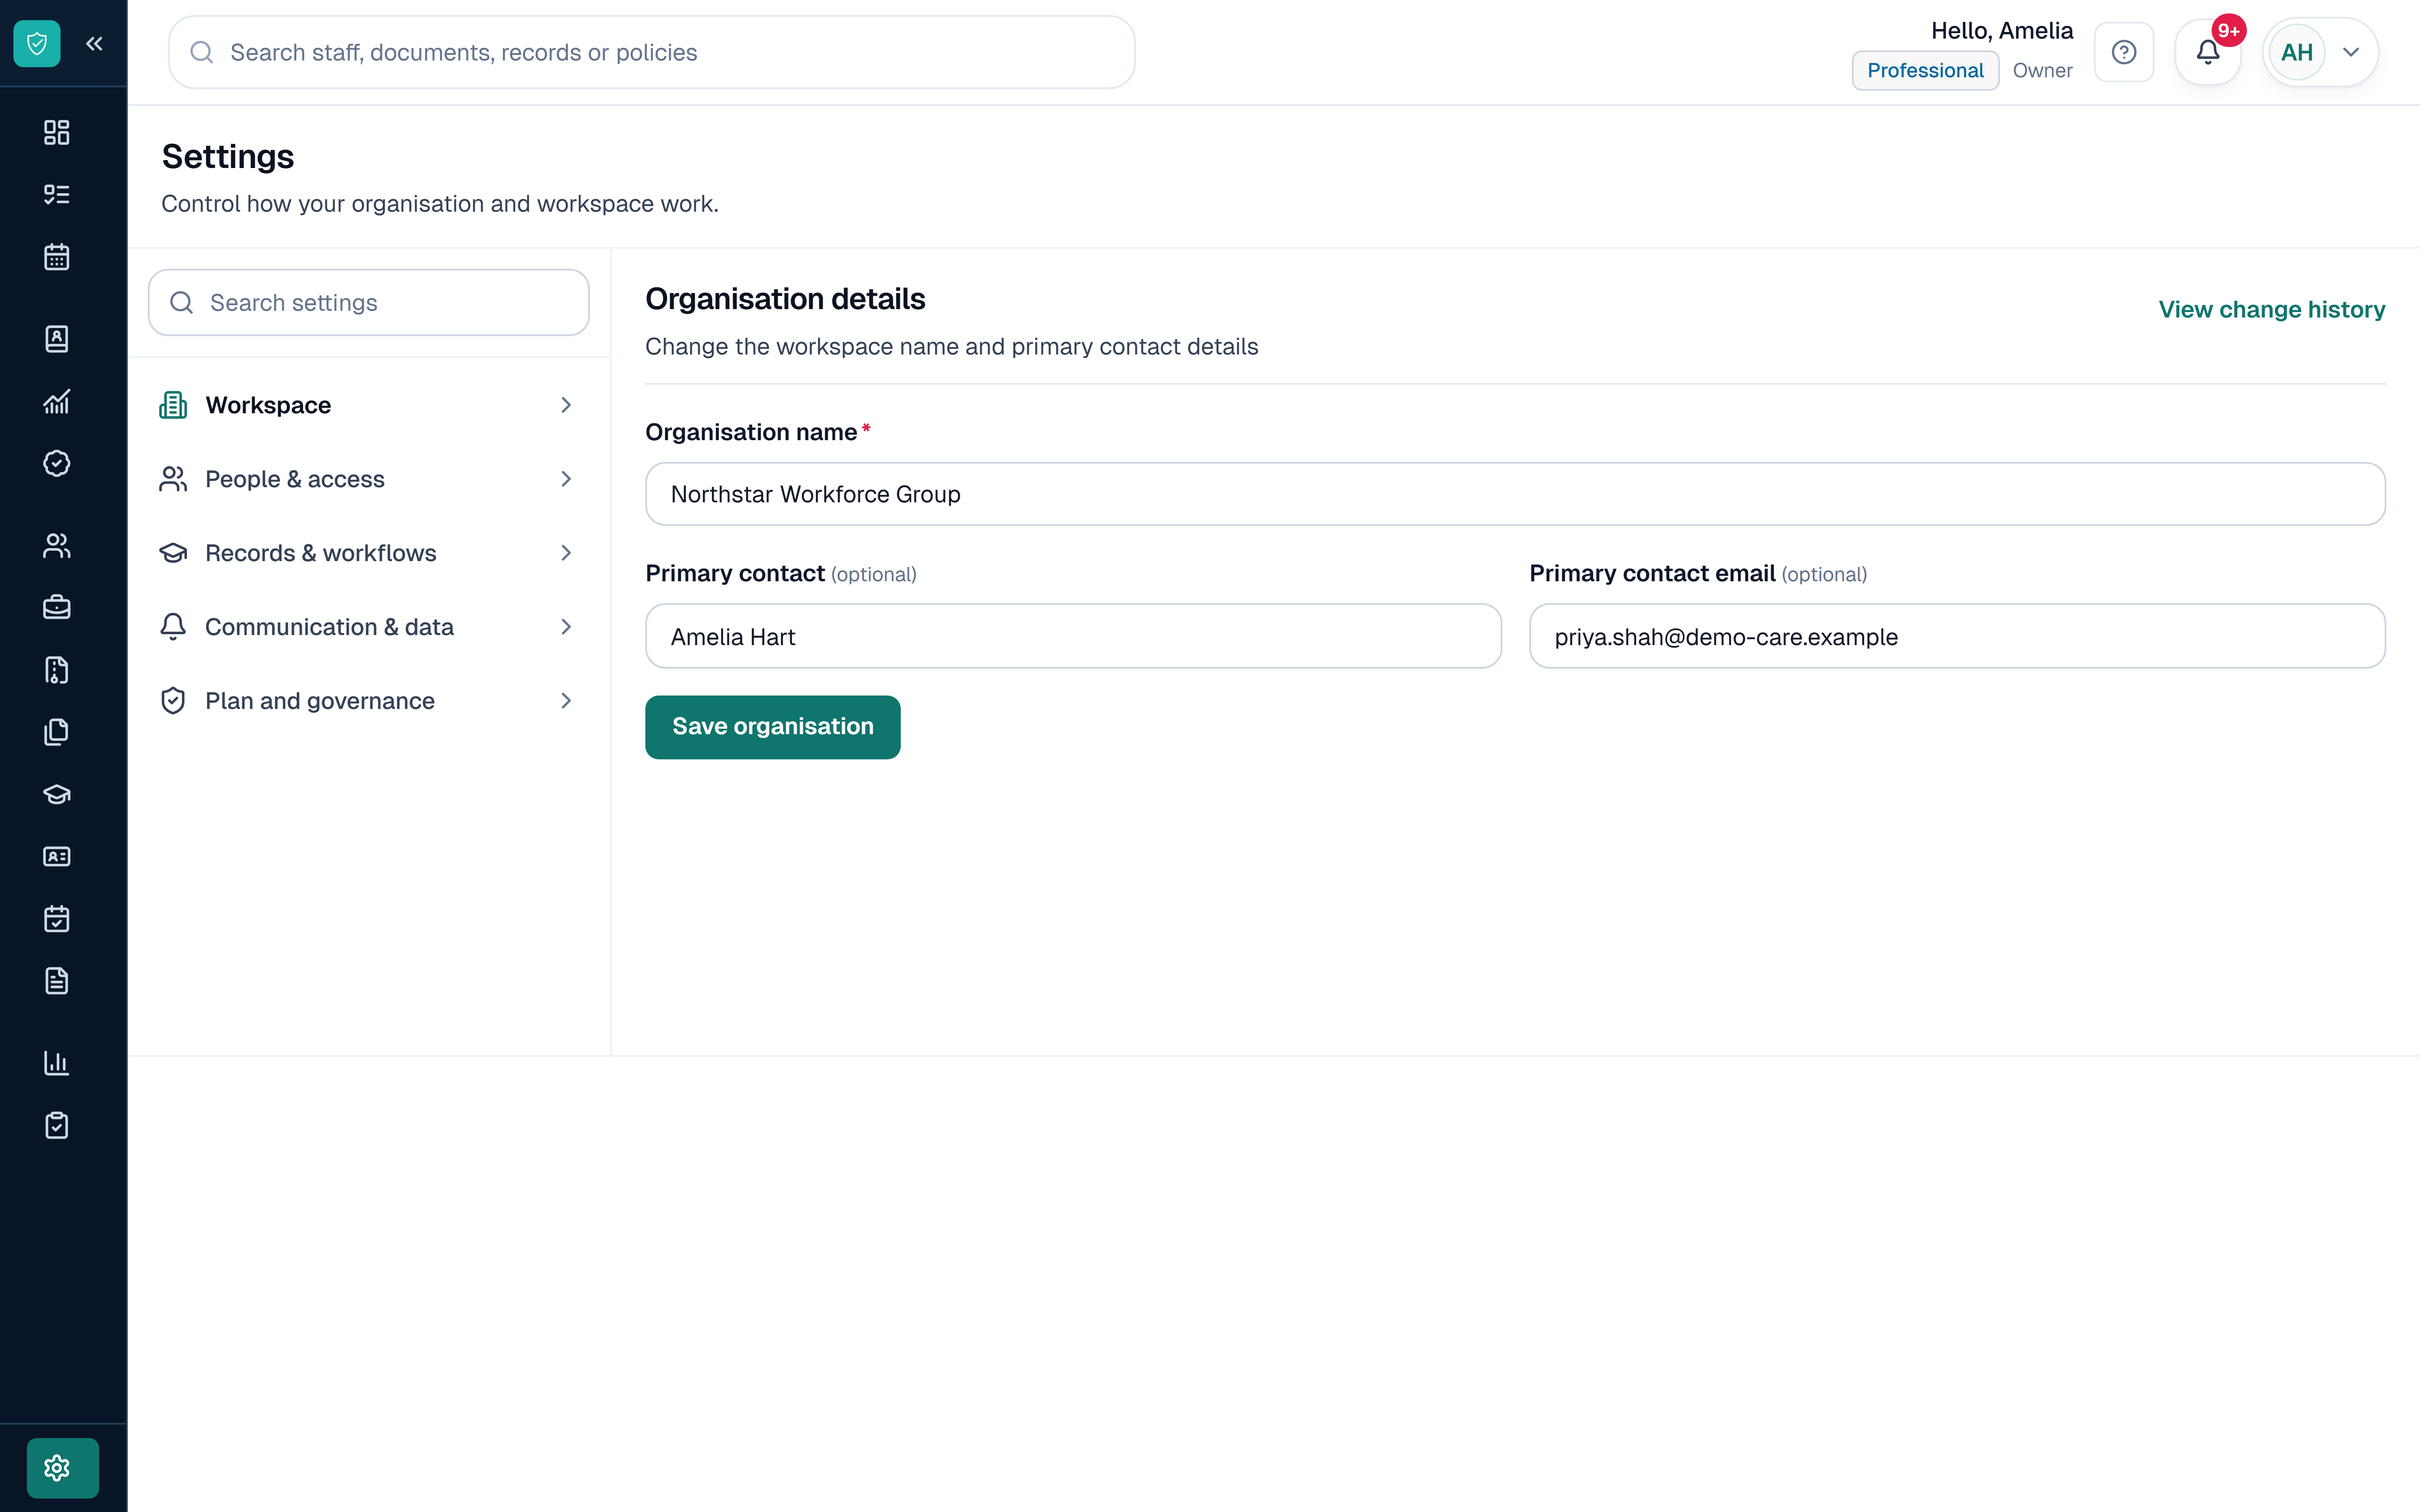Image resolution: width=2420 pixels, height=1512 pixels.
Task: Click the Primary contact input with Amelia Hart
Action: click(1073, 636)
